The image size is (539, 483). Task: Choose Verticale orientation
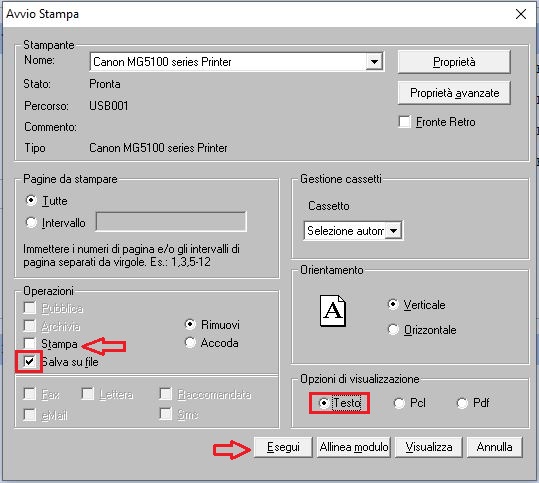[393, 305]
